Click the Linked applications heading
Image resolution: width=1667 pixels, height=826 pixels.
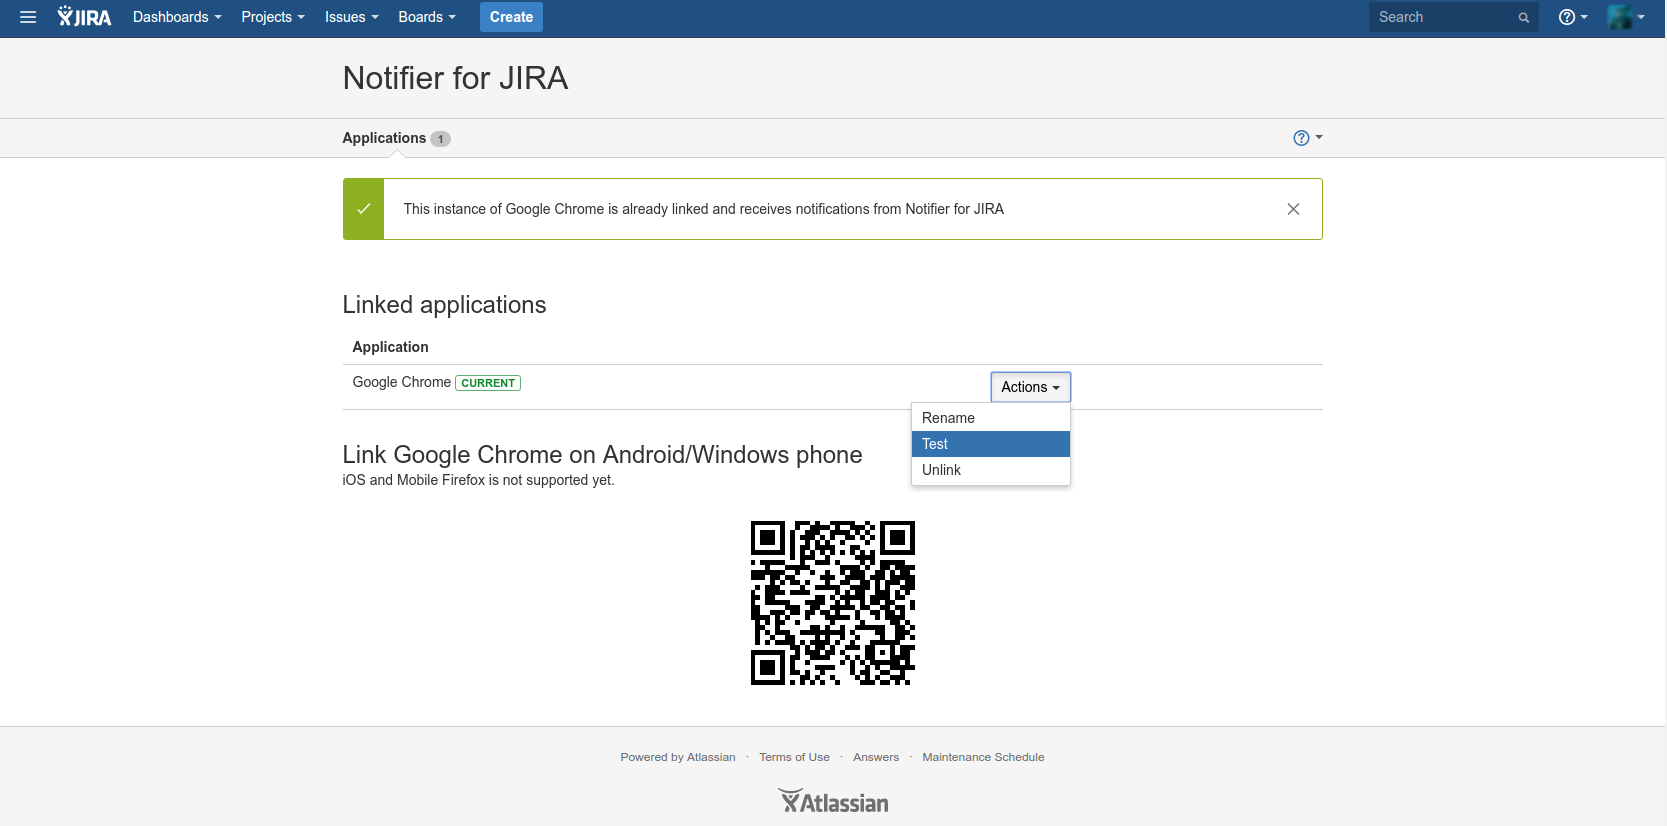[444, 305]
